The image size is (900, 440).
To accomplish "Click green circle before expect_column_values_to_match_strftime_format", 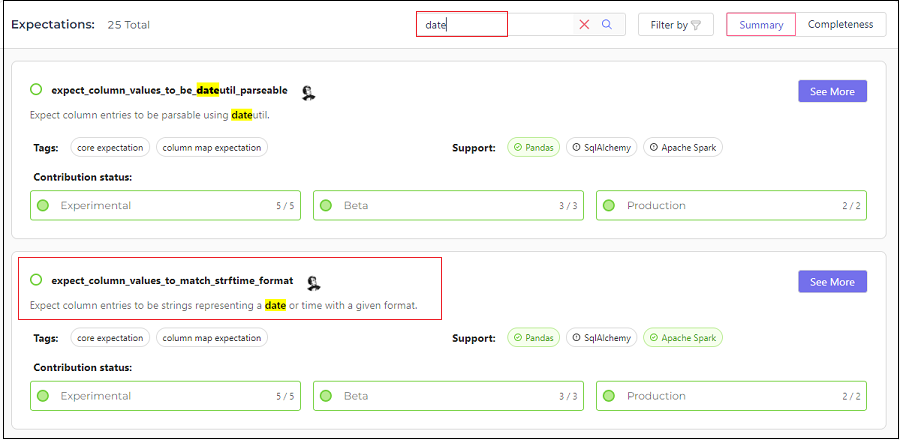I will 36,280.
